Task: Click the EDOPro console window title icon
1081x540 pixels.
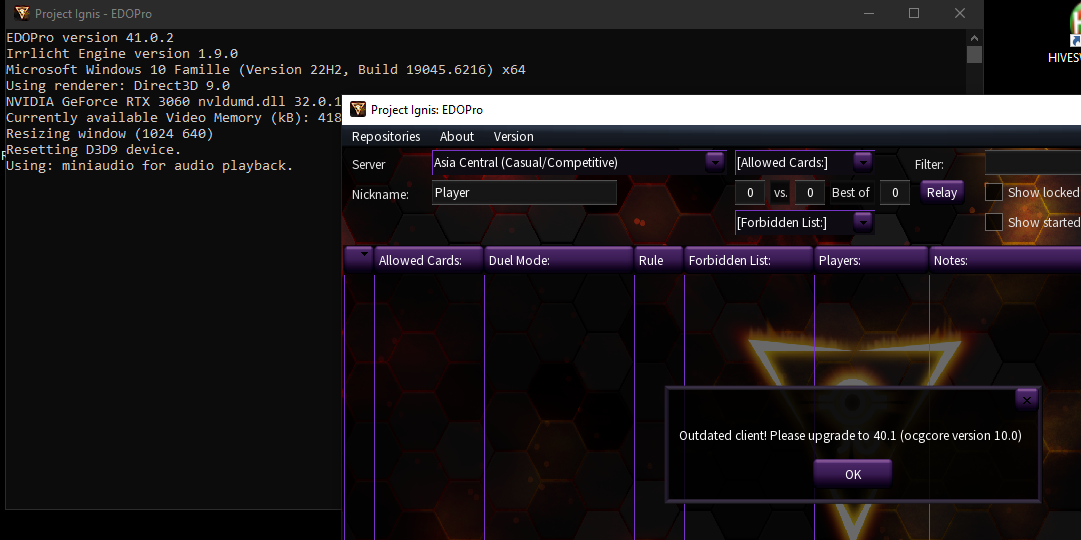Action: [x=22, y=13]
